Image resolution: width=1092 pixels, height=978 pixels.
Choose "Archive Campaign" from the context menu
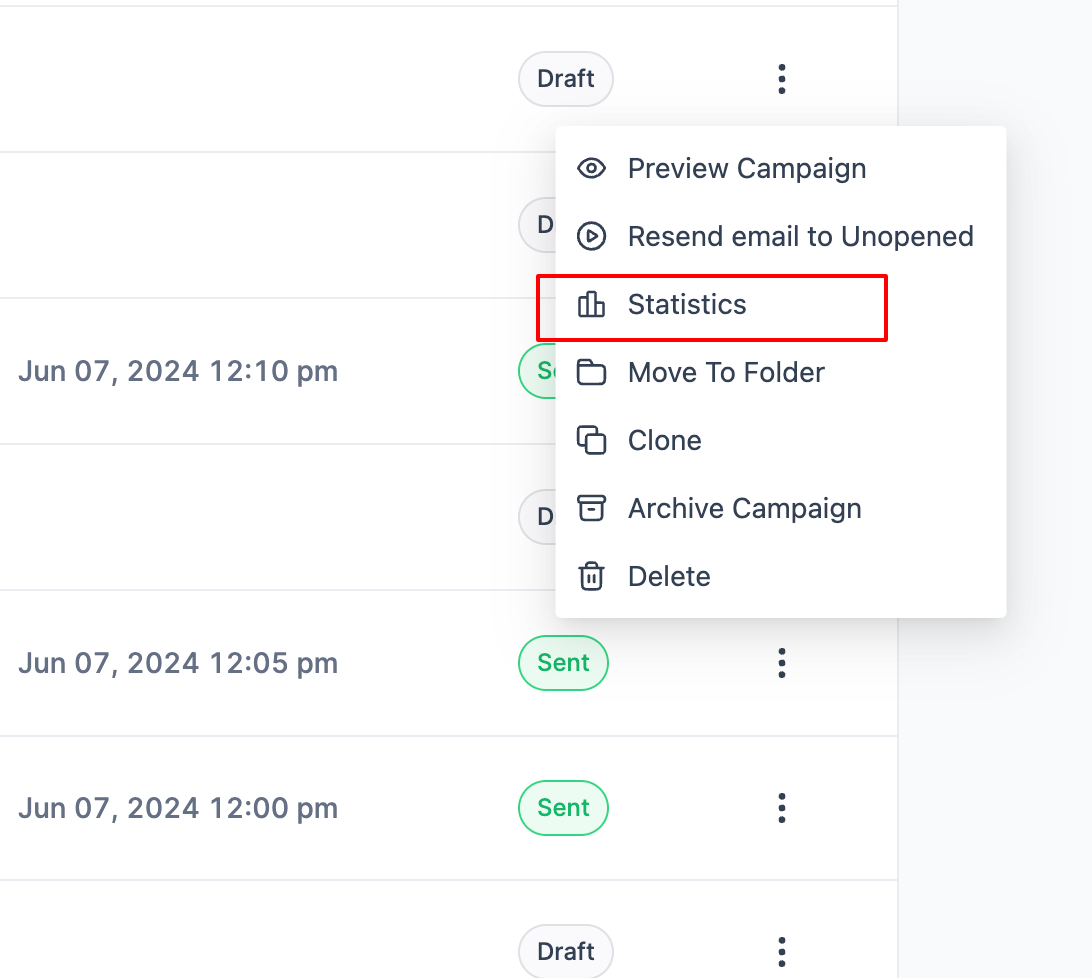tap(744, 508)
